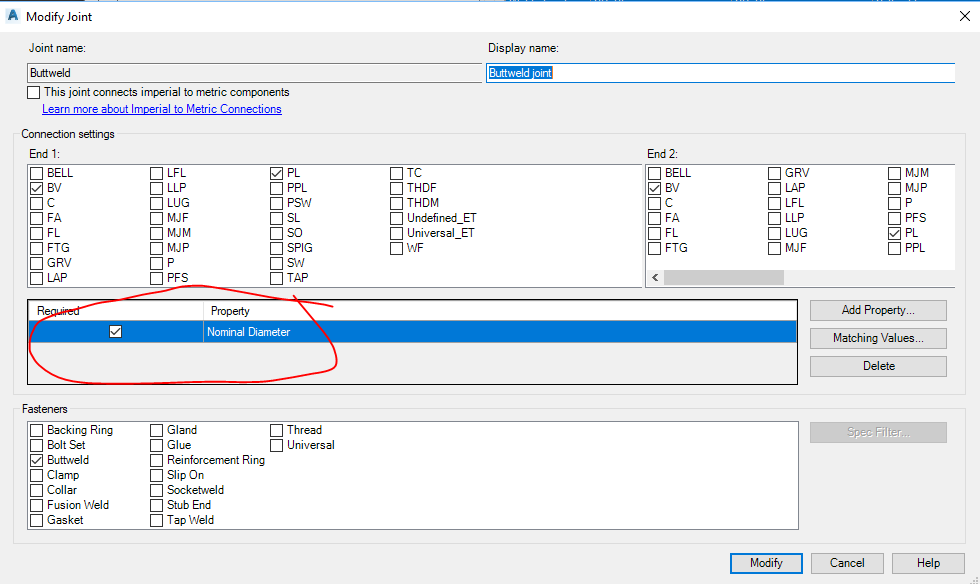The image size is (980, 584).
Task: Enable Undefined_ET in End 1
Action: pos(396,217)
